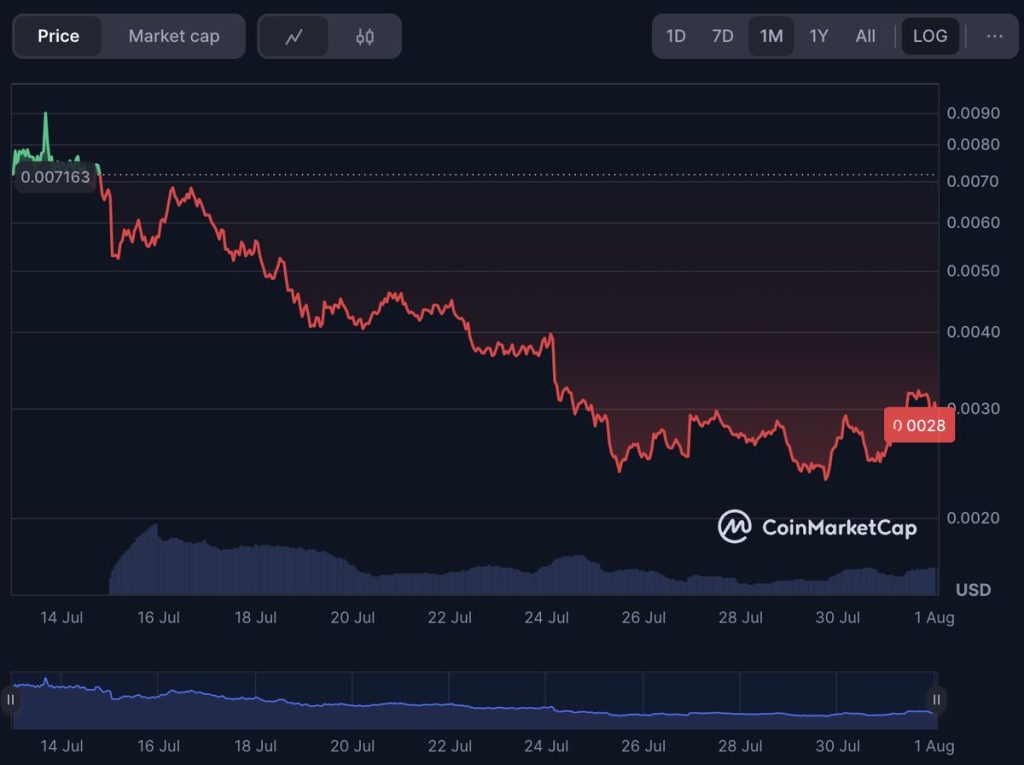The image size is (1024, 765).
Task: Select the 1D time range
Action: [x=675, y=36]
